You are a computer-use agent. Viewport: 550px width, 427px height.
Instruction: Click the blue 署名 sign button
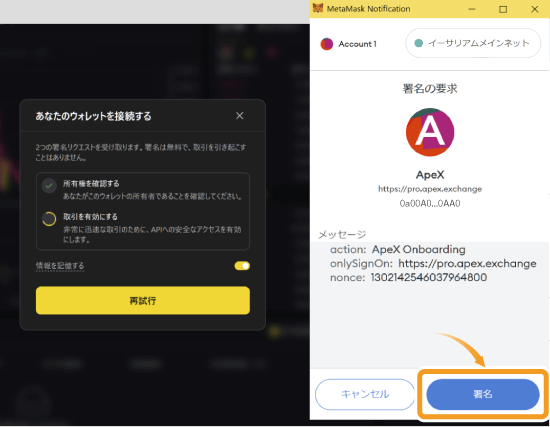coord(483,394)
